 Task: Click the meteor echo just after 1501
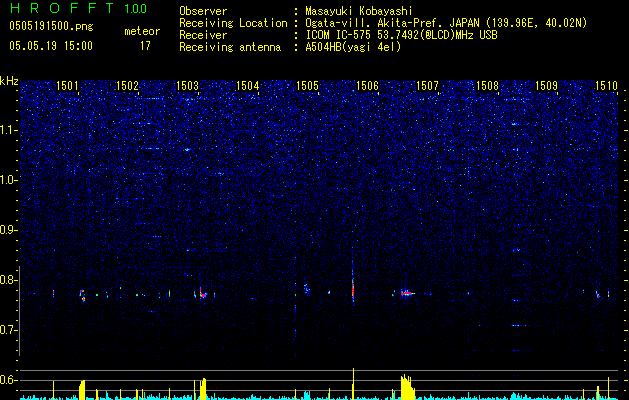pos(82,295)
